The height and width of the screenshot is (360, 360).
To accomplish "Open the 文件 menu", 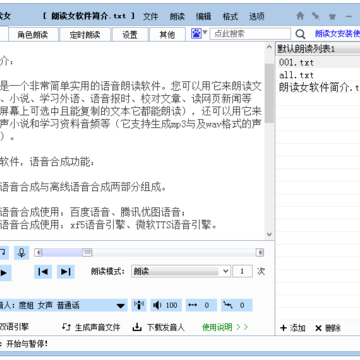I will (x=151, y=16).
